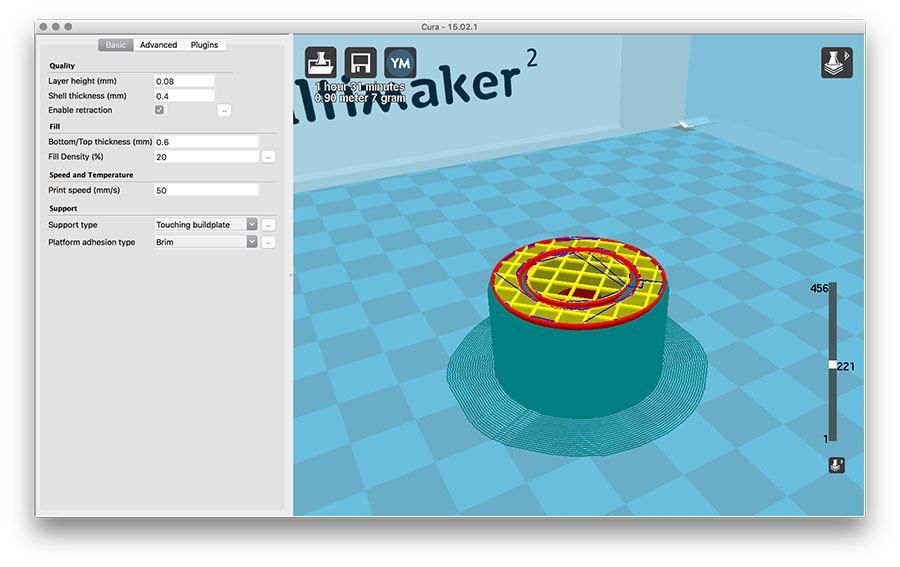900x567 pixels.
Task: Click the Bottom/Top thickness input field
Action: click(206, 142)
